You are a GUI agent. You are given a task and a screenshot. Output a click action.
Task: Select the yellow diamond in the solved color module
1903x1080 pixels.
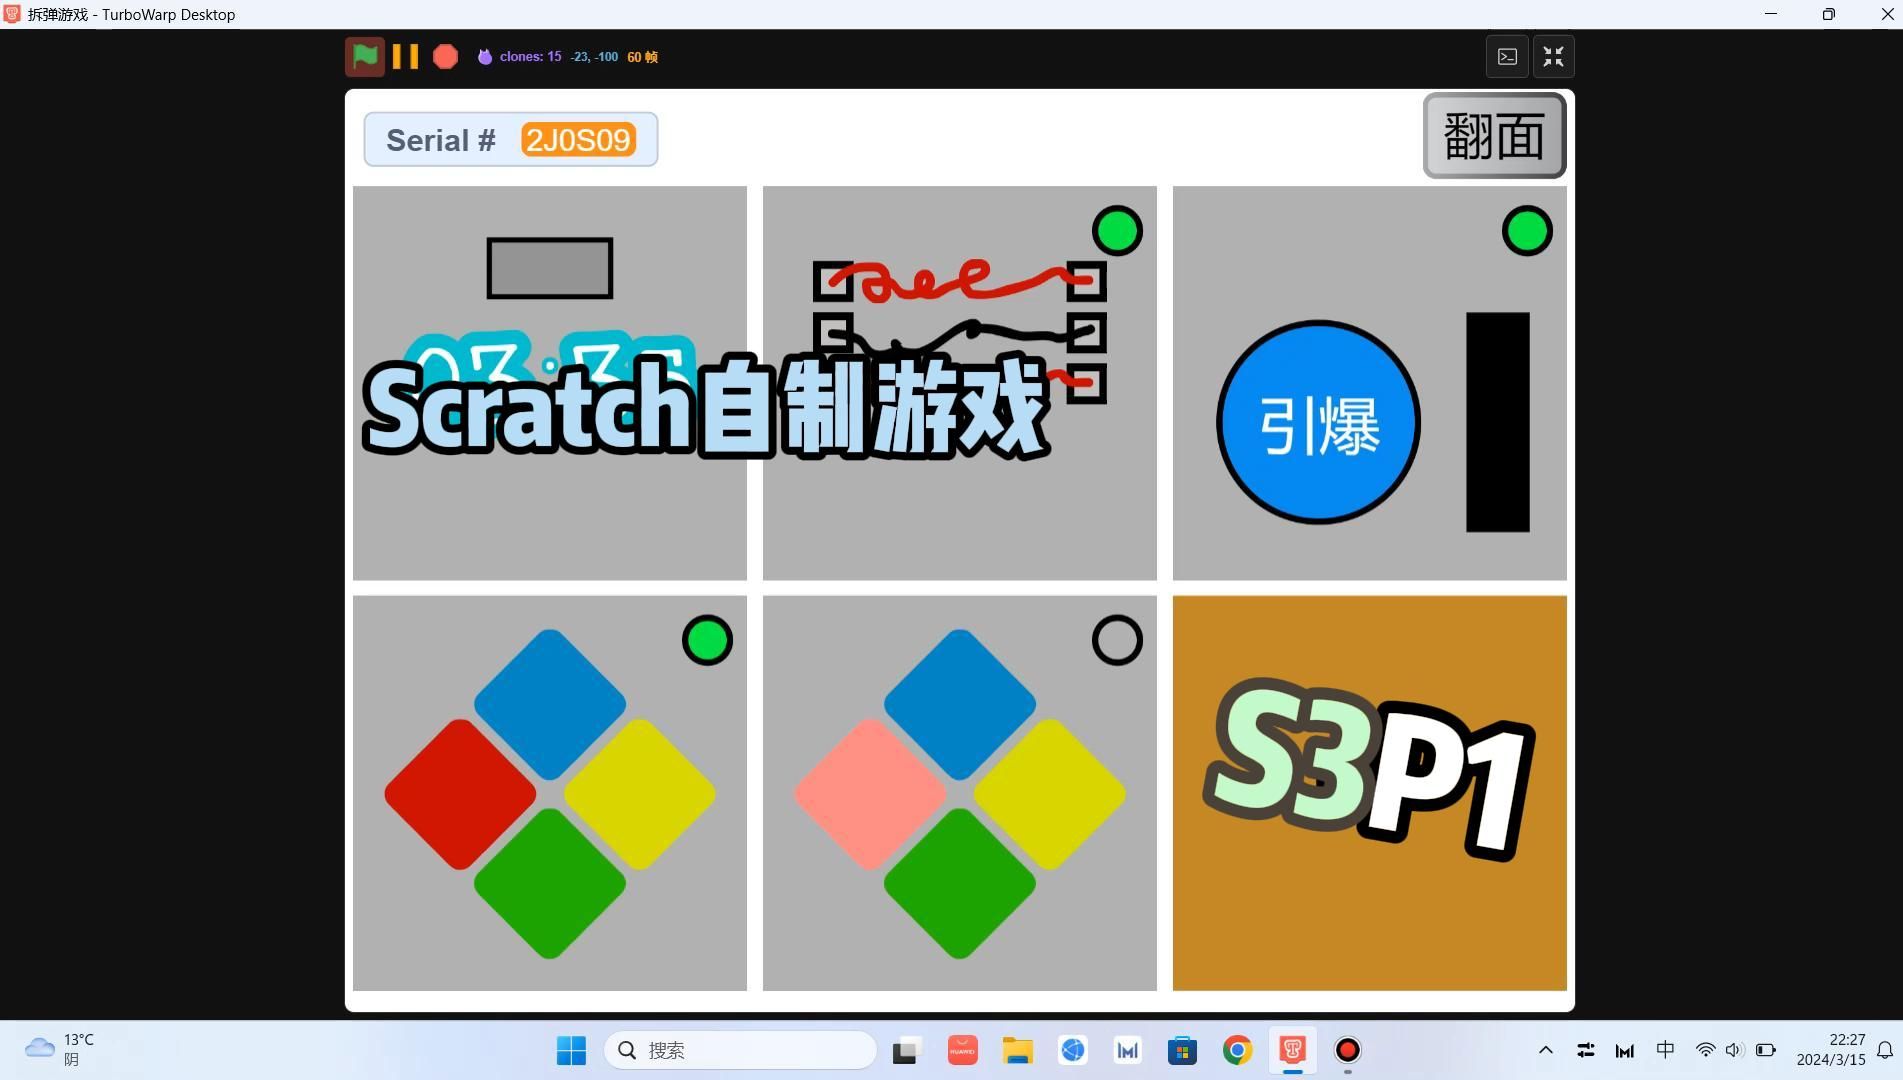pos(640,794)
